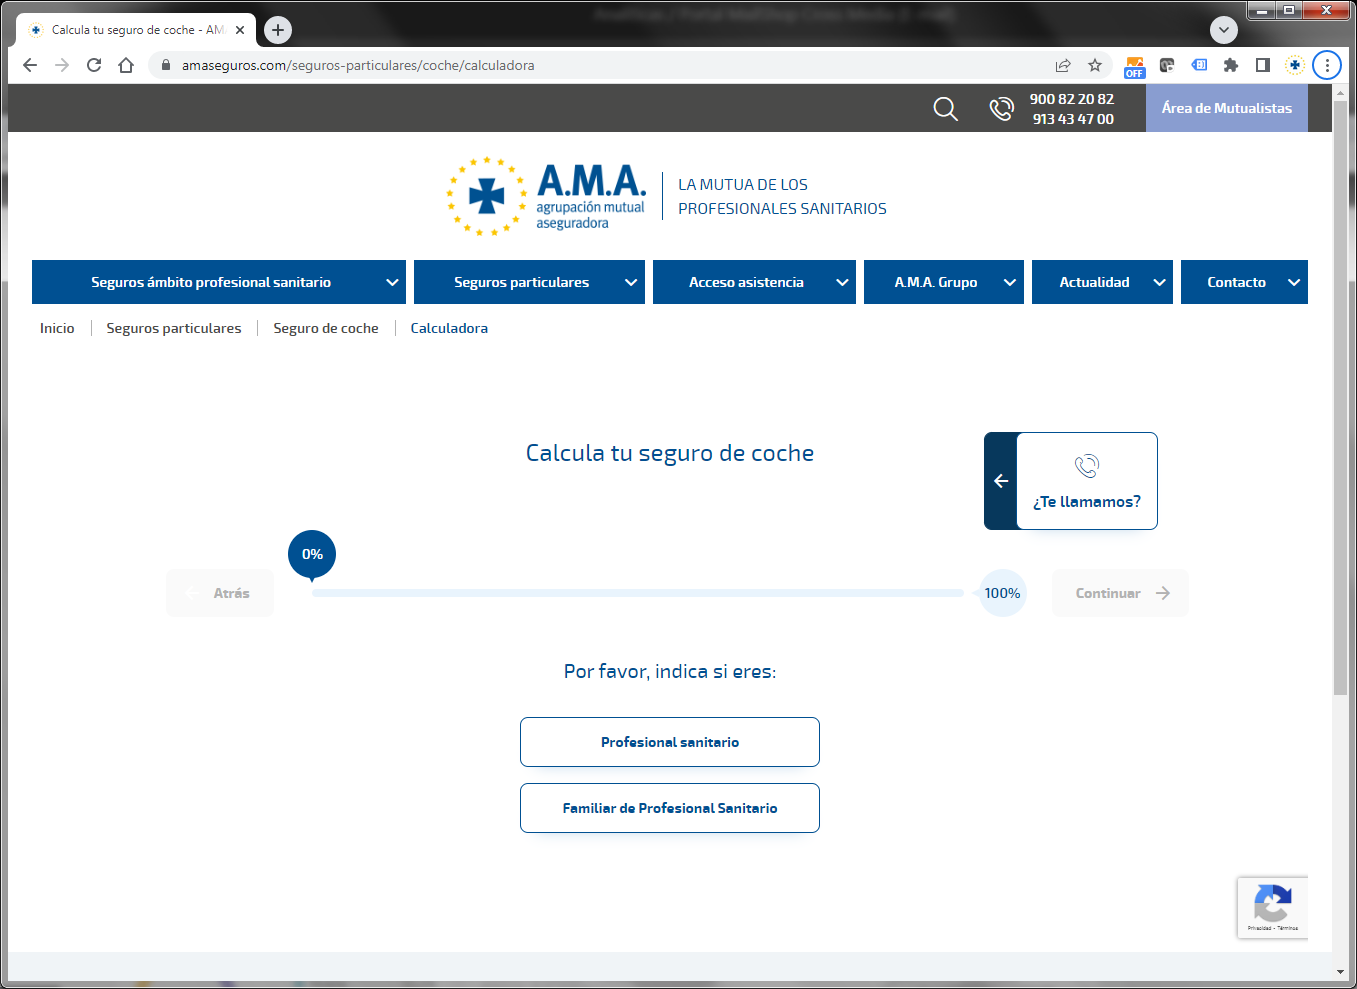The image size is (1357, 989).
Task: Open the browser extensions puzzle icon
Action: [1231, 65]
